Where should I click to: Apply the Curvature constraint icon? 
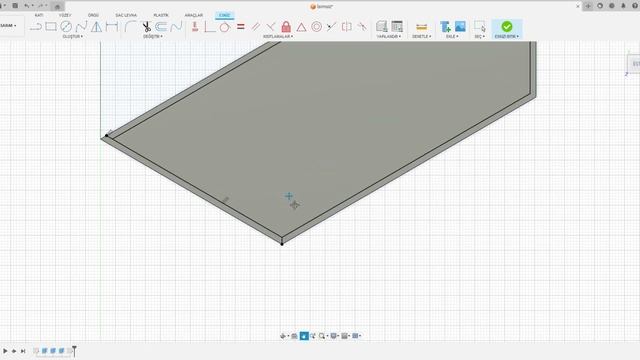click(362, 27)
